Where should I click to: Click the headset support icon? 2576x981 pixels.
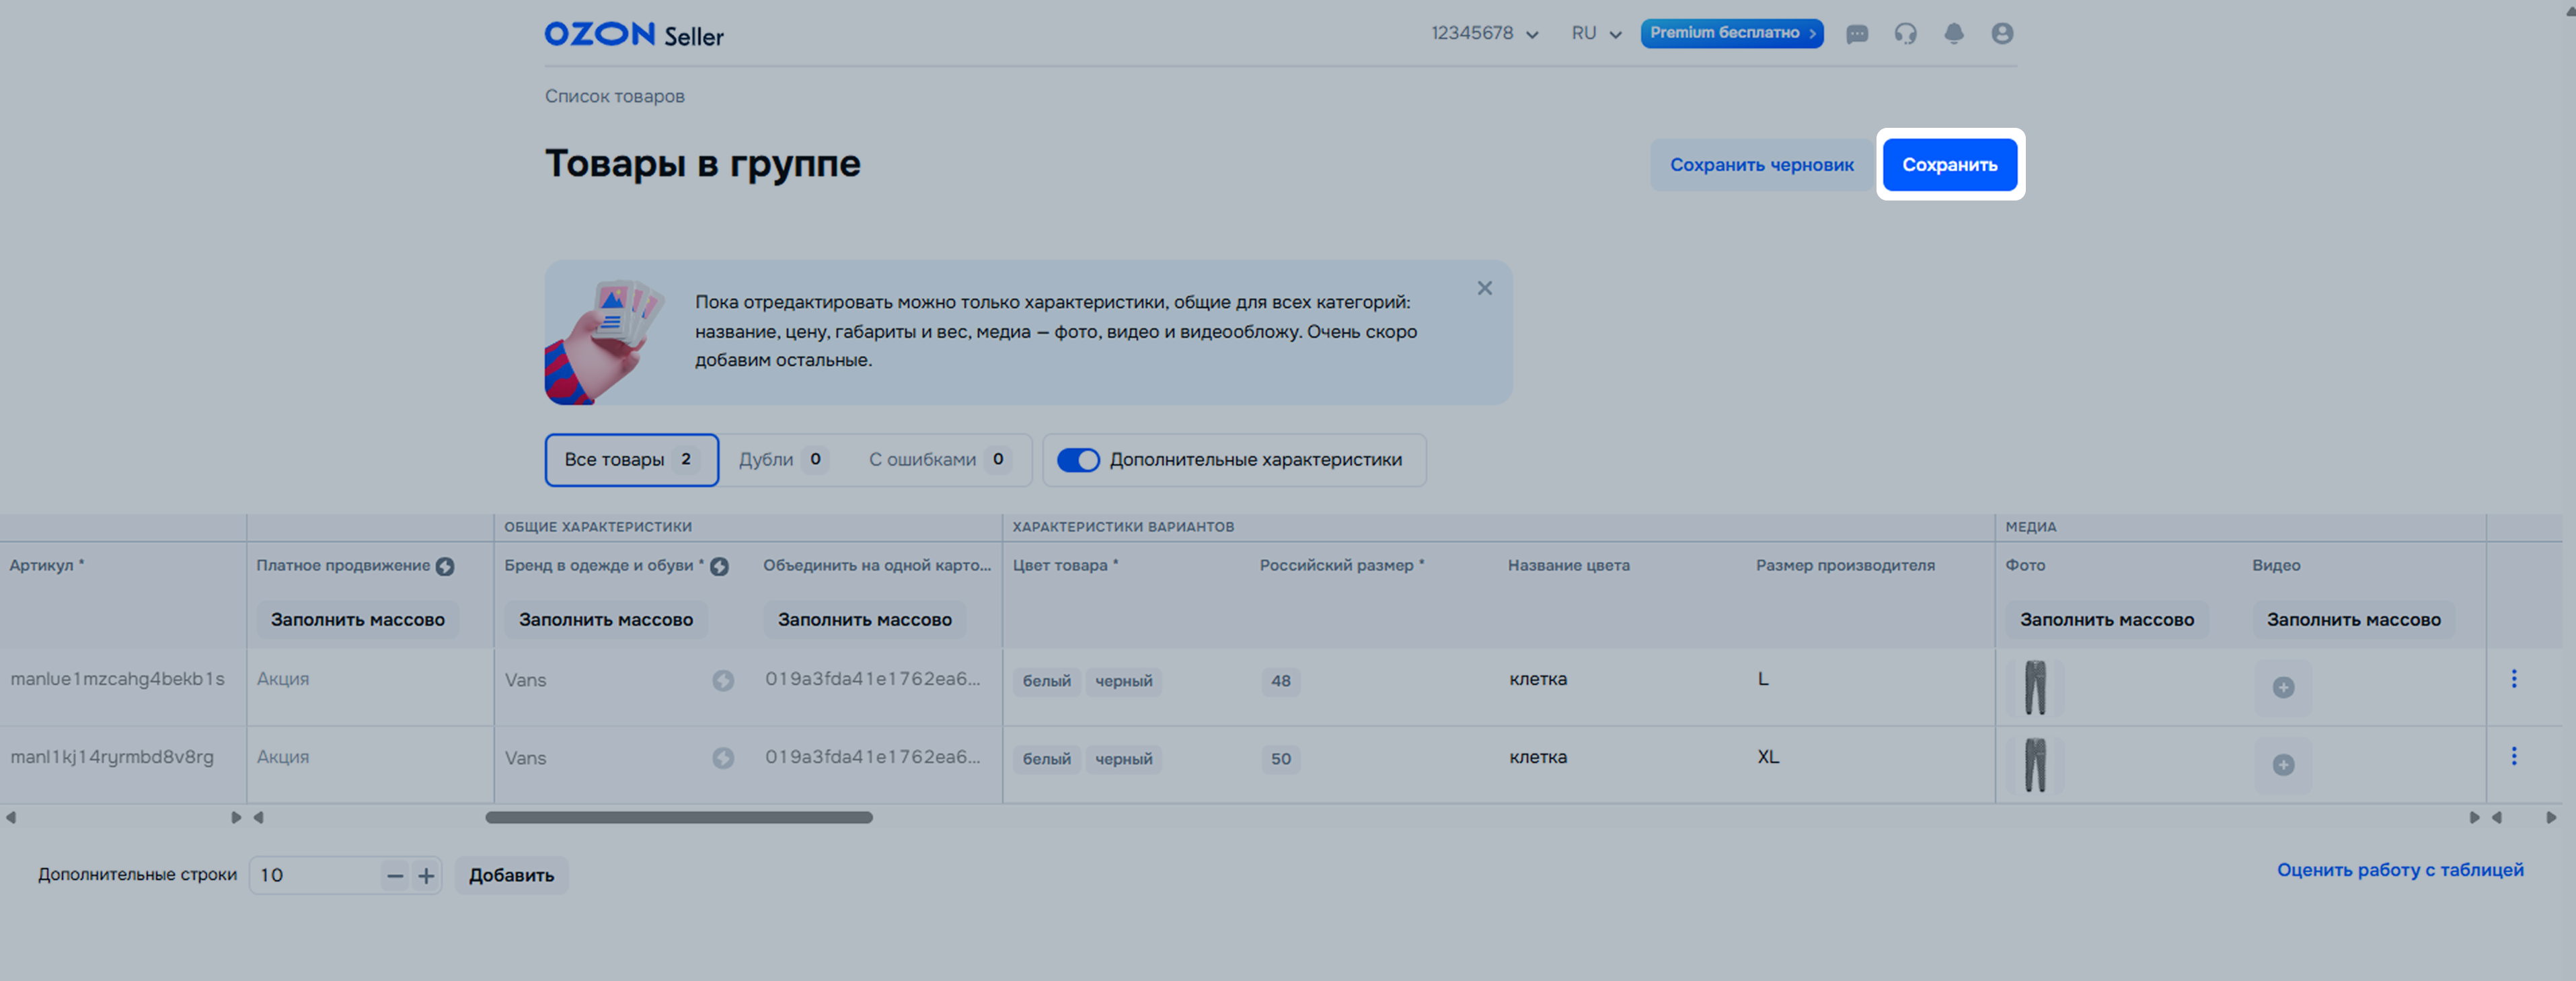pos(1905,34)
